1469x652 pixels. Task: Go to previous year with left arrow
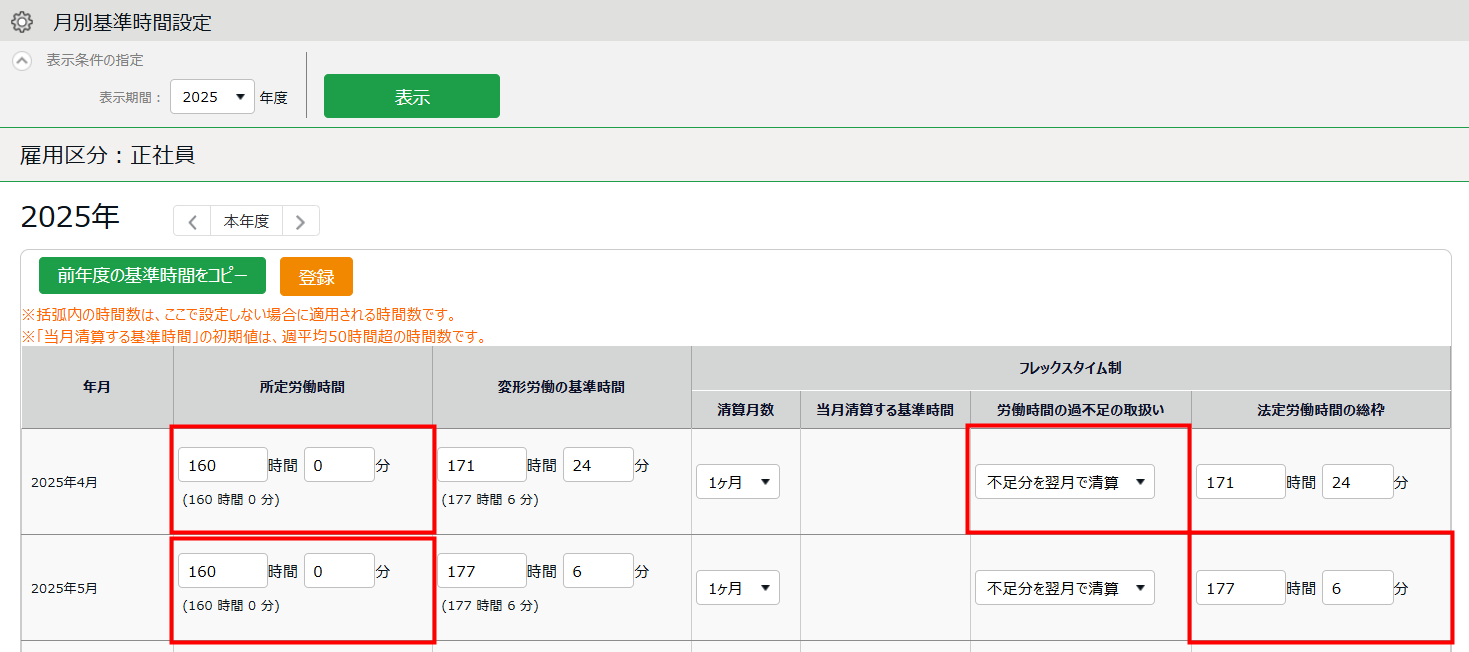point(192,221)
